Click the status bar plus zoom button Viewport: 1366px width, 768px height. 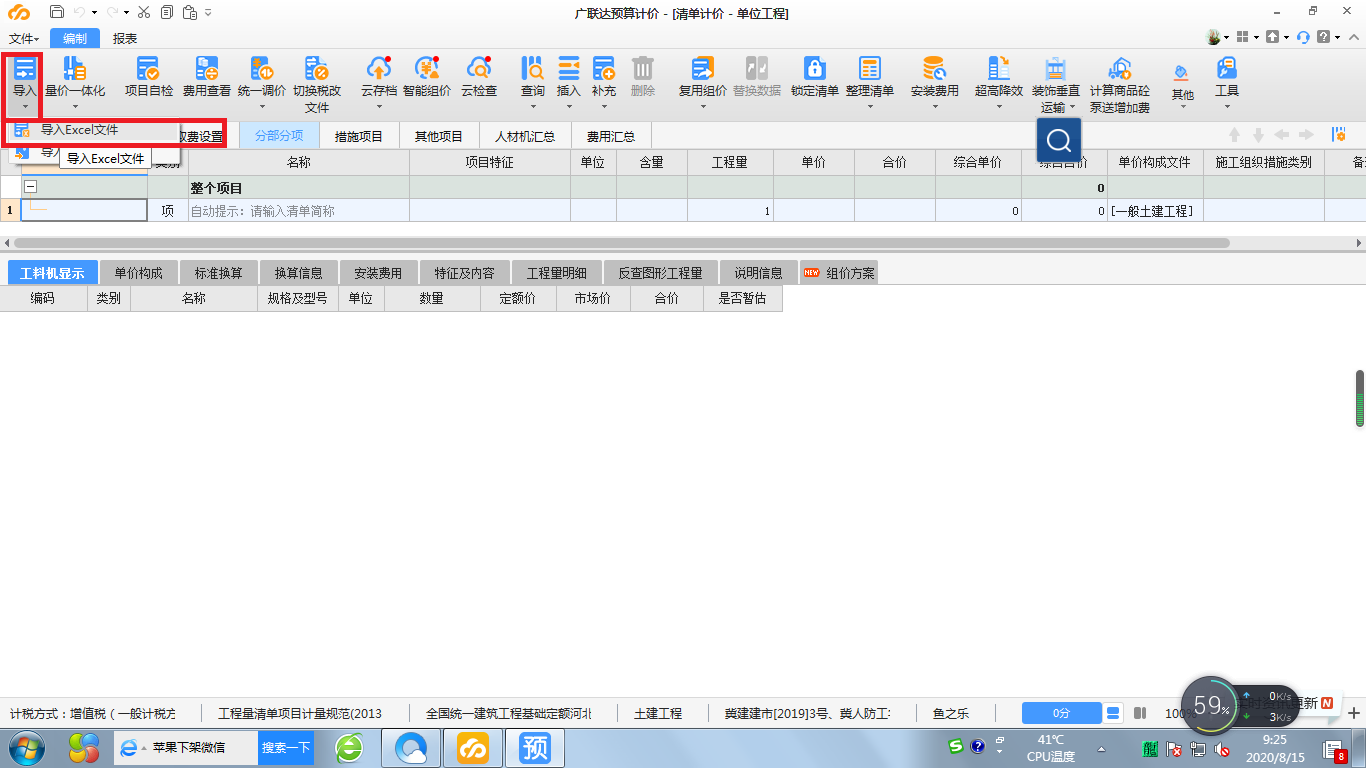point(1354,713)
